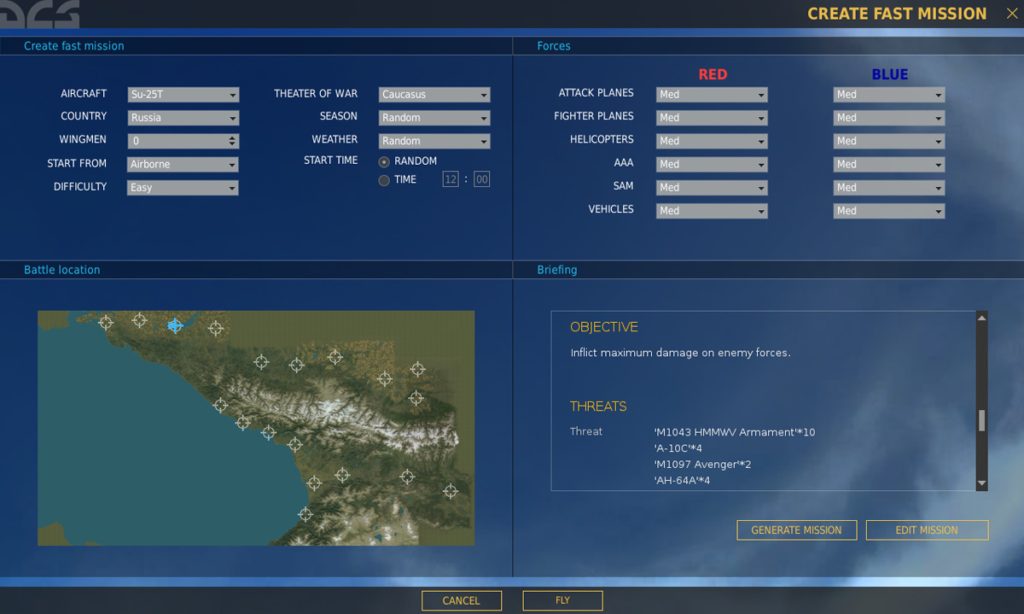The width and height of the screenshot is (1024, 614).
Task: Click the OBJECTIVE heading in briefing
Action: tap(604, 327)
